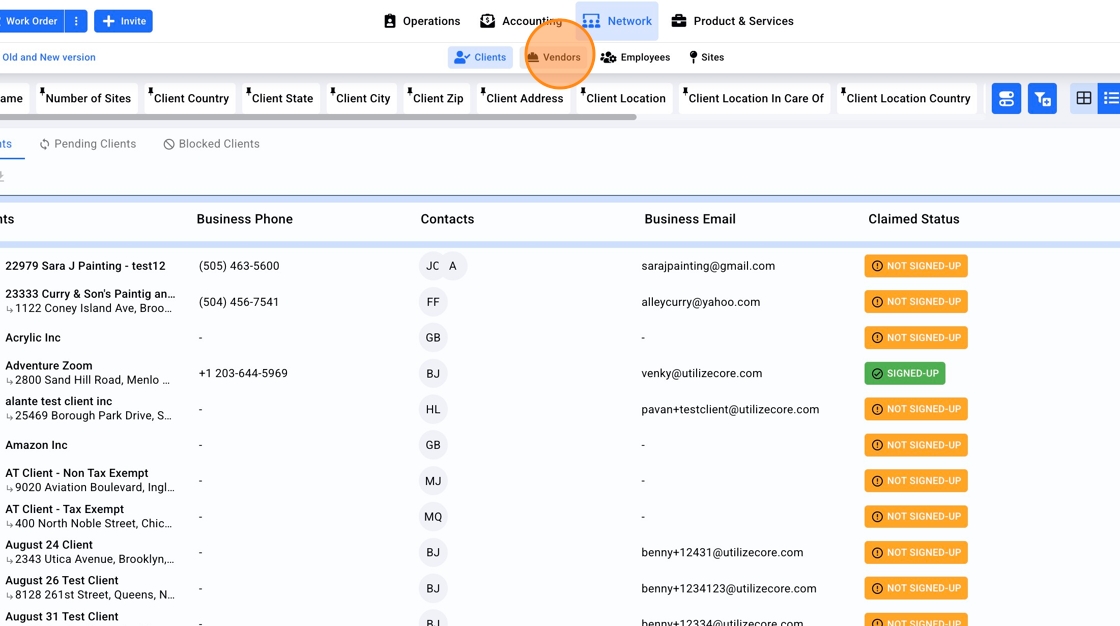The height and width of the screenshot is (626, 1120).
Task: Click the add filter funnel icon
Action: [1042, 98]
